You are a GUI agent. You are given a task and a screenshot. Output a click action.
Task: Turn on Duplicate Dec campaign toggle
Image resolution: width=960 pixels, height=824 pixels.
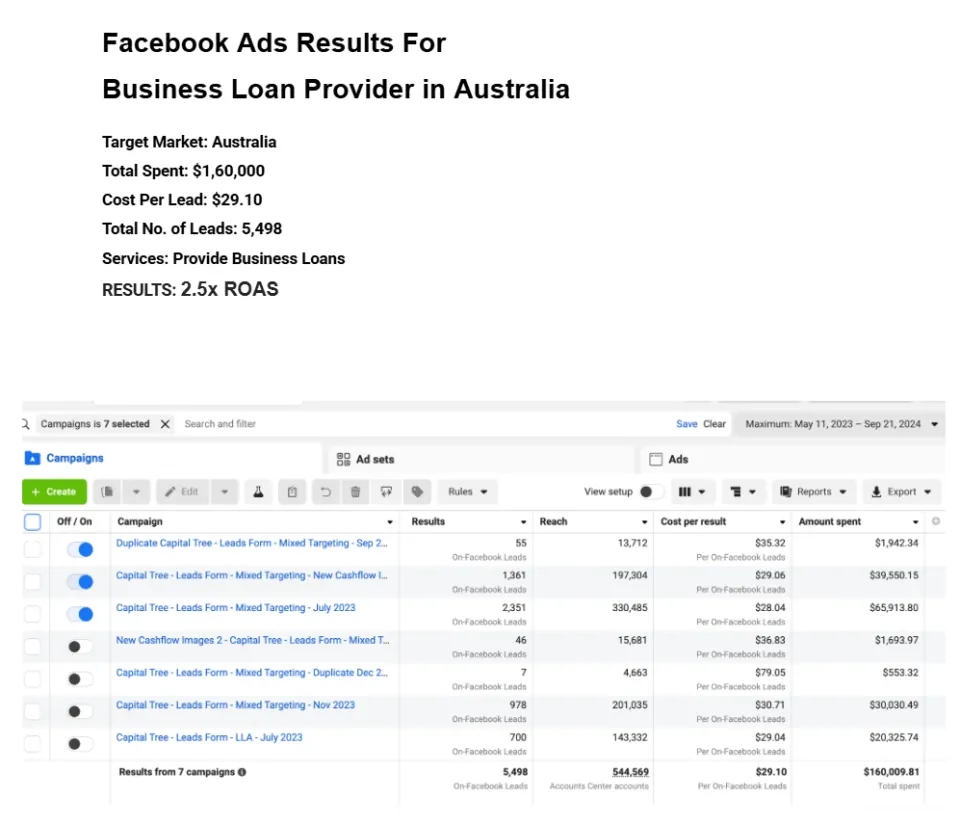point(80,679)
